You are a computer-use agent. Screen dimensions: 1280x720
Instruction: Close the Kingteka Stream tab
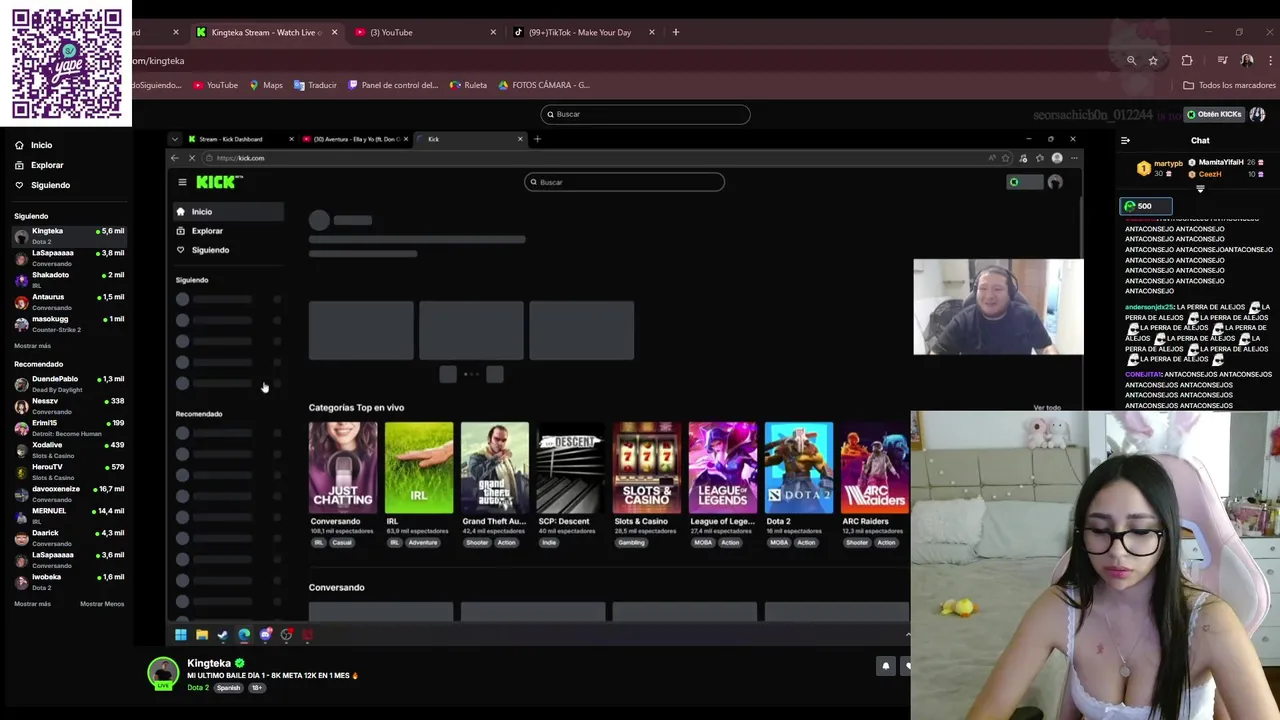[334, 32]
